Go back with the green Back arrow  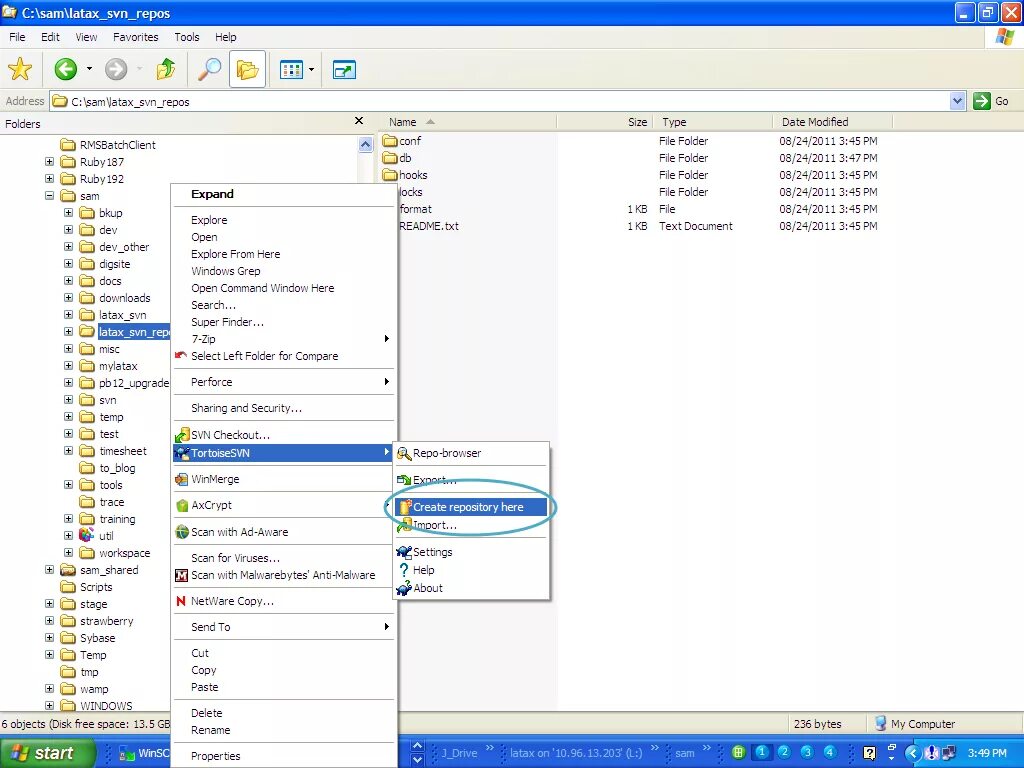tap(65, 69)
